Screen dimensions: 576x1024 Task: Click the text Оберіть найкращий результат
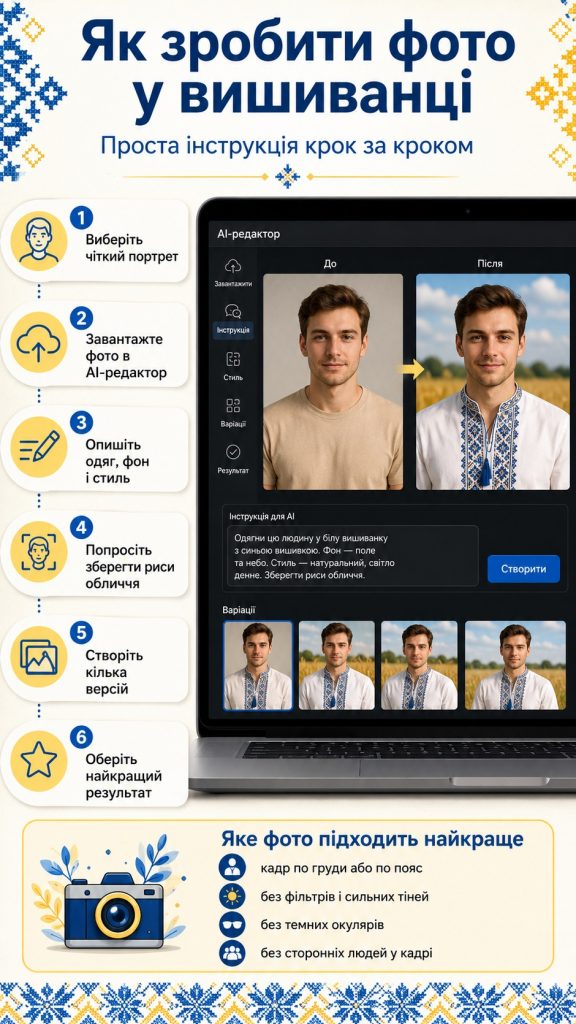[123, 776]
